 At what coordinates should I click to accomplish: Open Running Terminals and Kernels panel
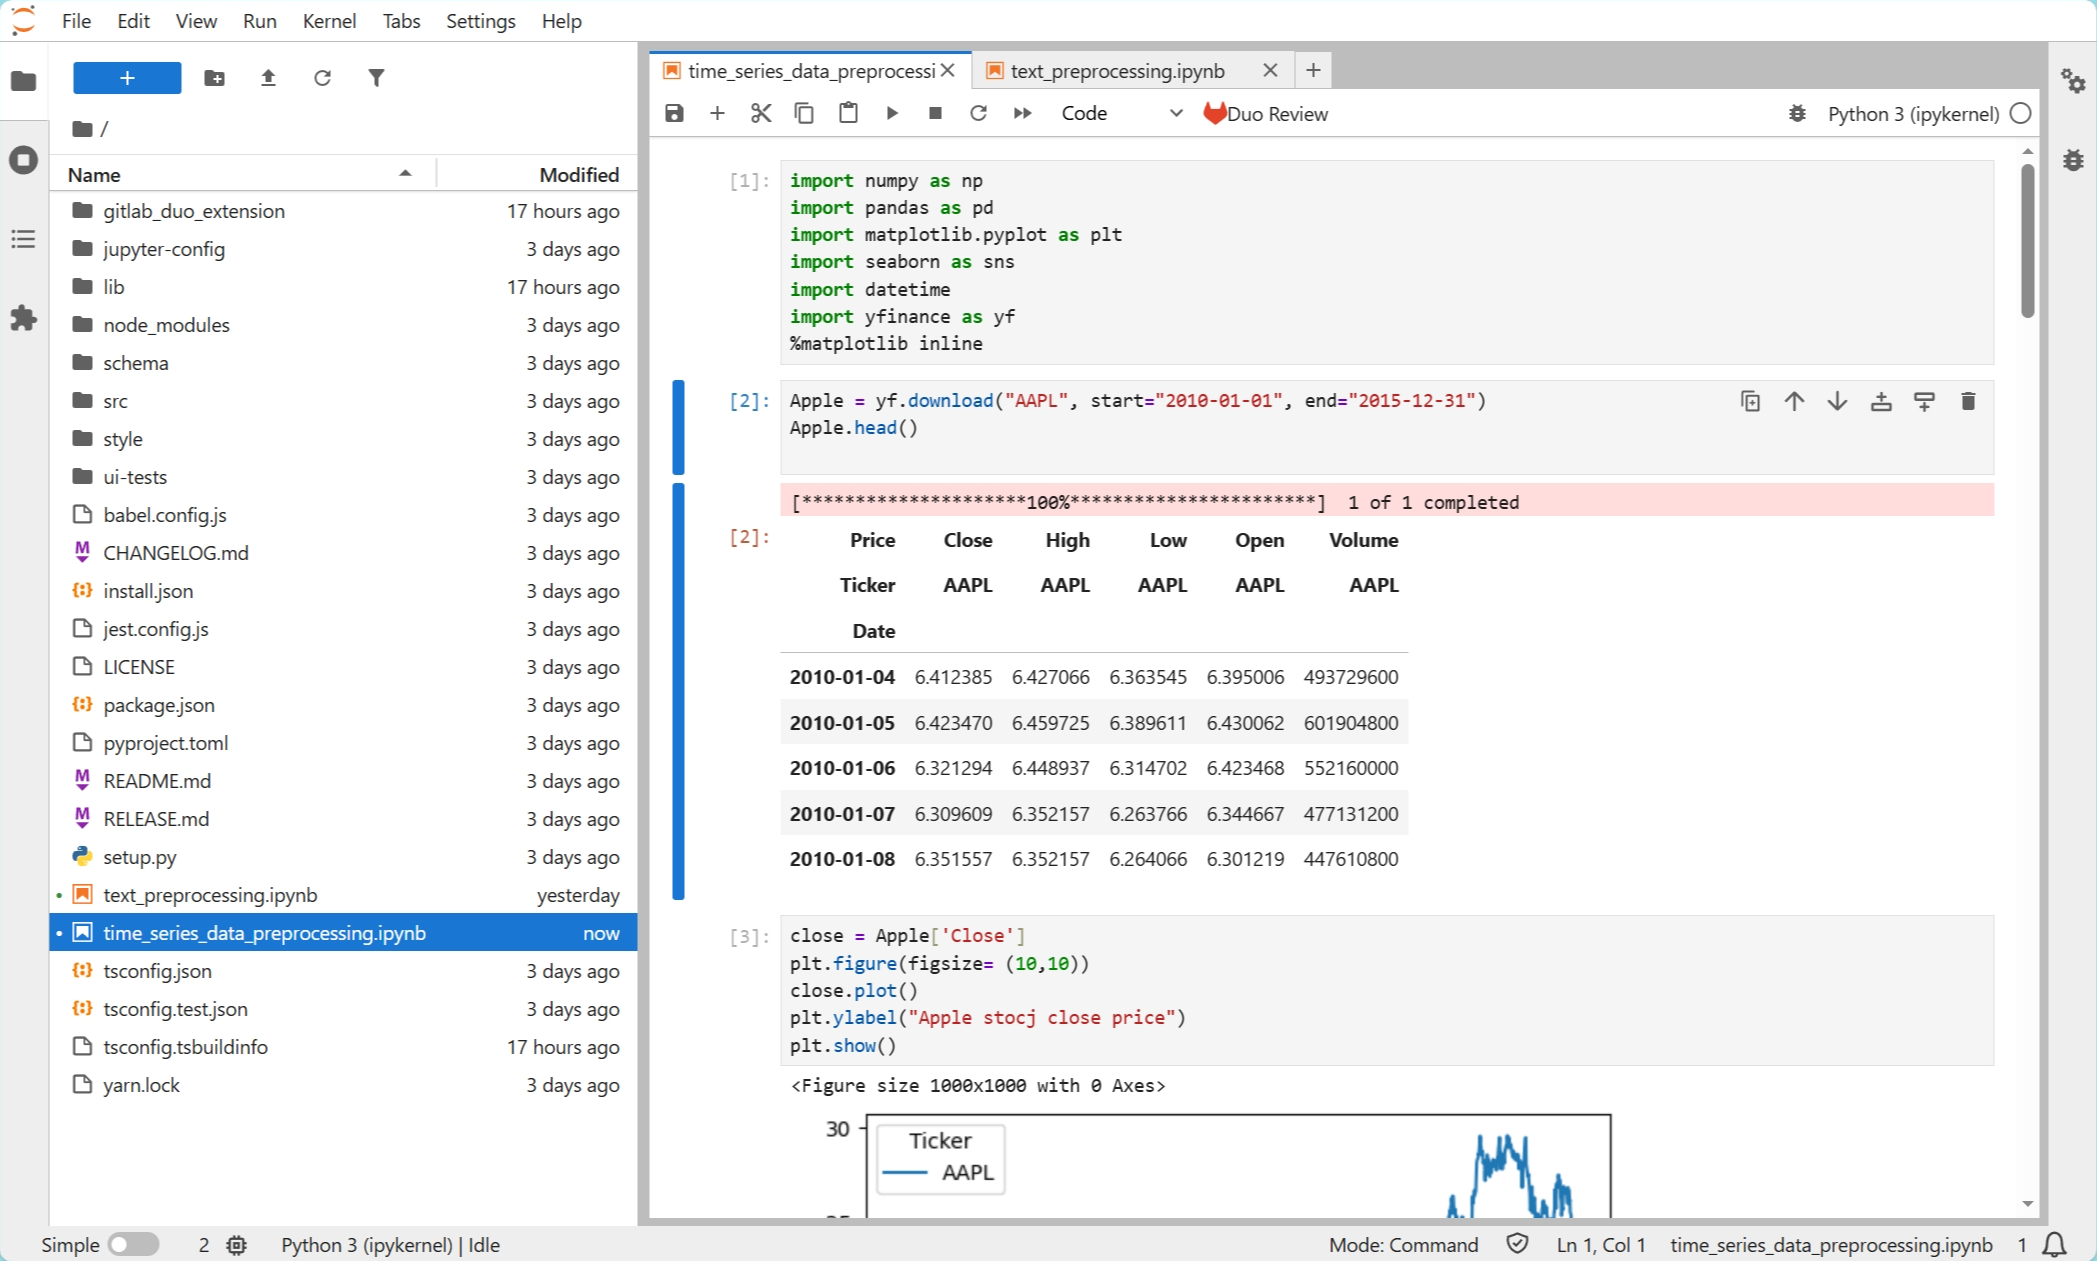[x=23, y=160]
